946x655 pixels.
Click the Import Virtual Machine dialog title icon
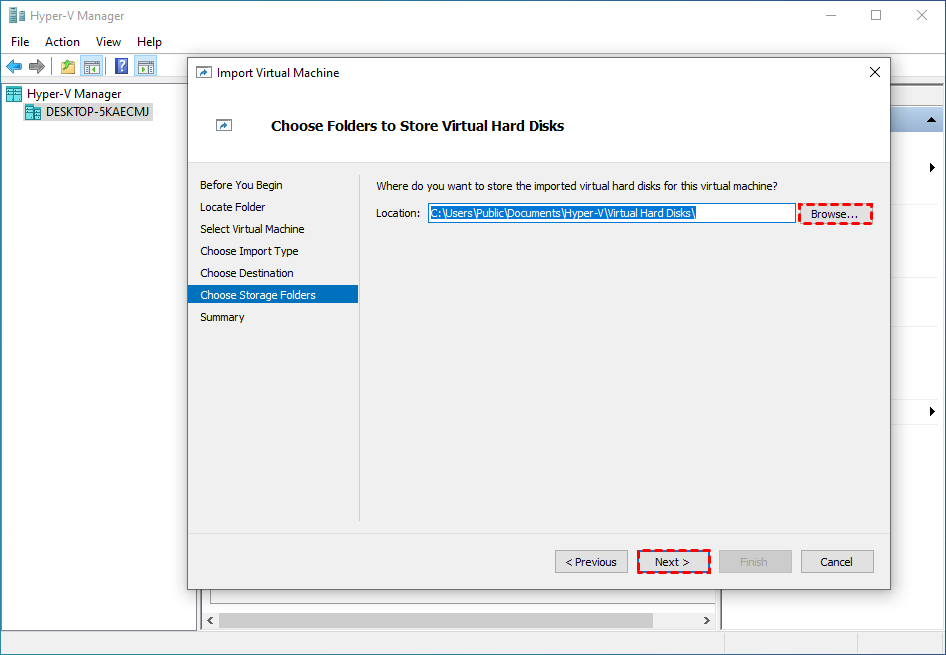[x=204, y=72]
